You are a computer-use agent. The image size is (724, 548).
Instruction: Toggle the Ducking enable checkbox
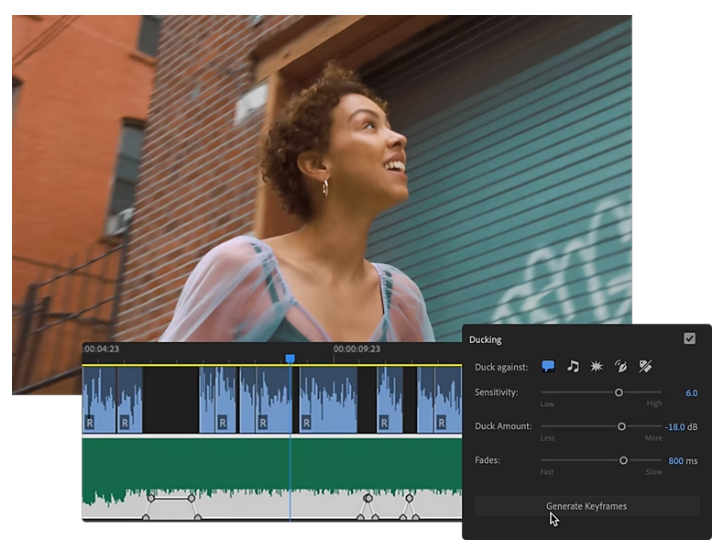(689, 339)
